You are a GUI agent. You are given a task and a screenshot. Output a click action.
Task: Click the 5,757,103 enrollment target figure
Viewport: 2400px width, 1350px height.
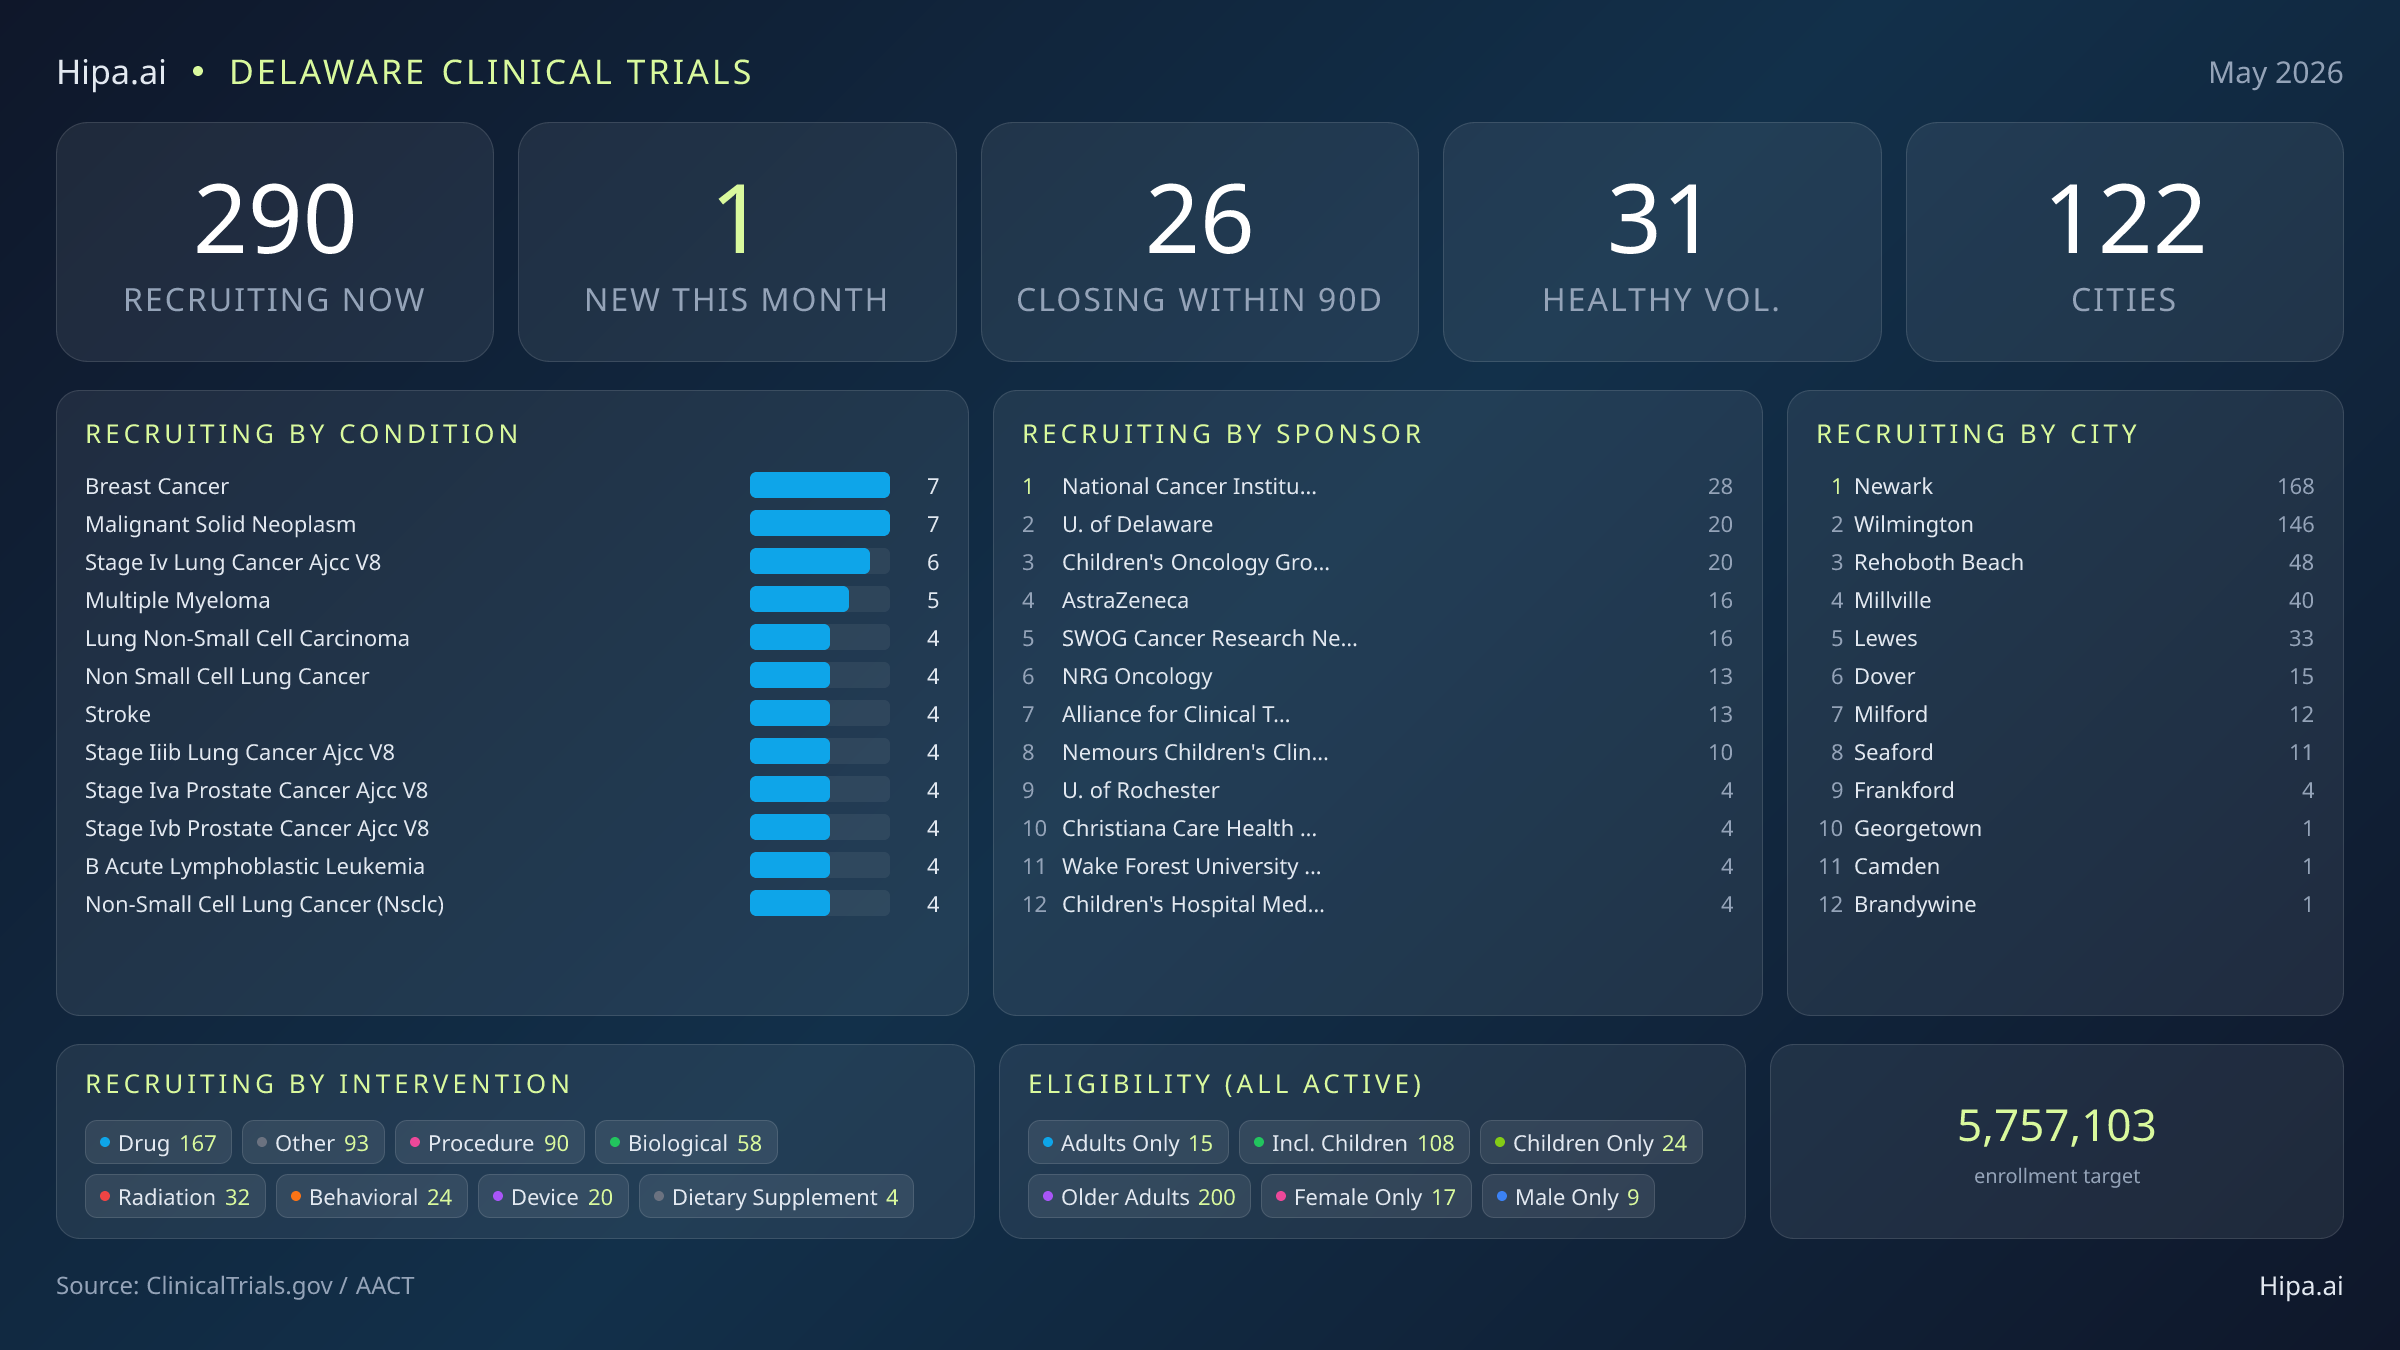2056,1126
